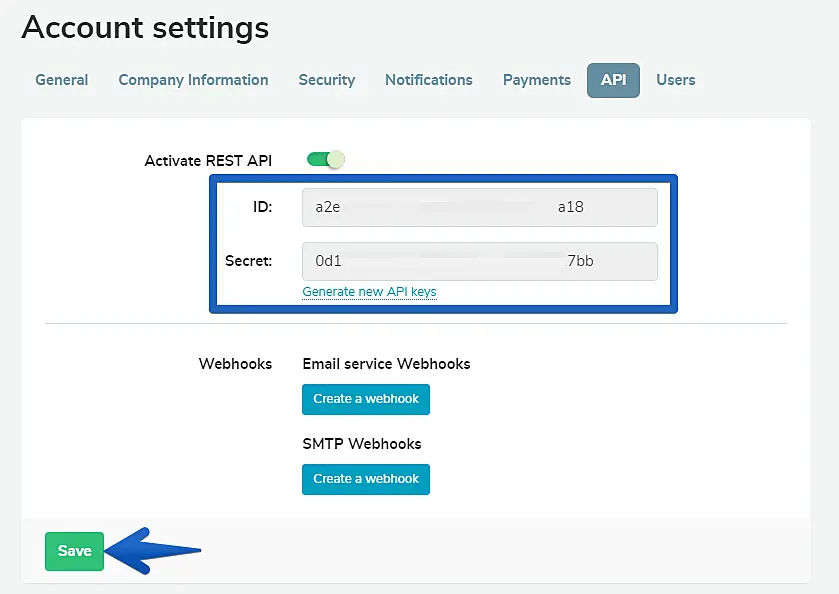Click the Generate new API keys link
The height and width of the screenshot is (594, 839).
(x=369, y=292)
